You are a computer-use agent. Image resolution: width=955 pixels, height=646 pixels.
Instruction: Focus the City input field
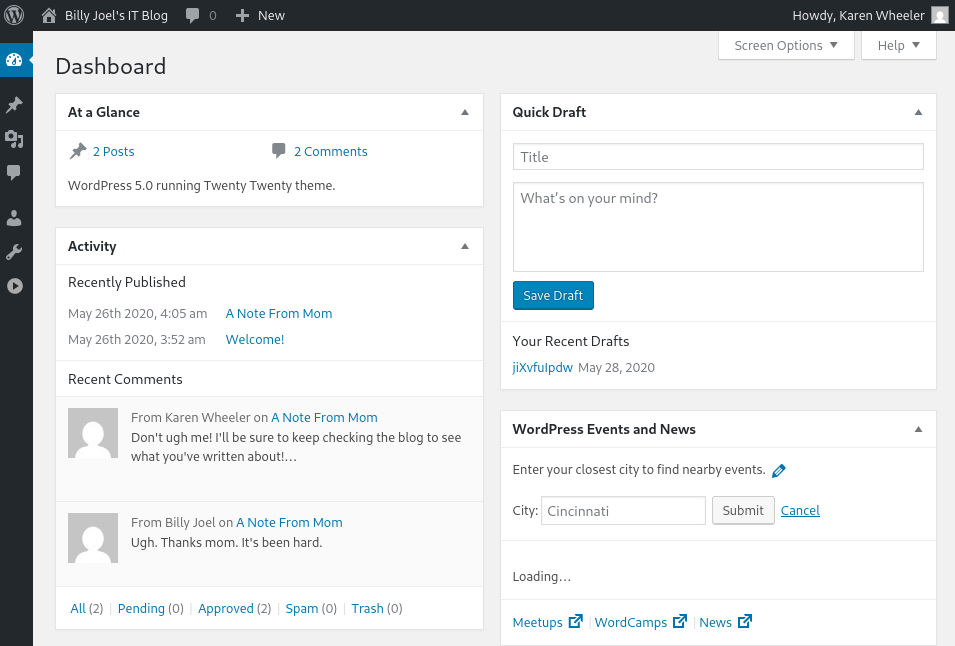[623, 510]
